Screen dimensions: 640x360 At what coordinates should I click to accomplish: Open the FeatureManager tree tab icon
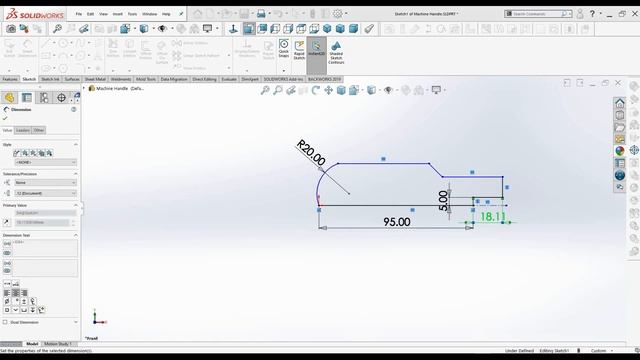pyautogui.click(x=9, y=98)
